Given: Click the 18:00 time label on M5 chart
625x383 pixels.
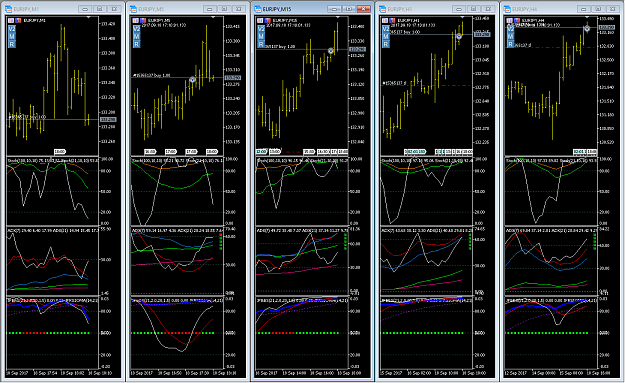Looking at the screenshot, I should [x=212, y=151].
